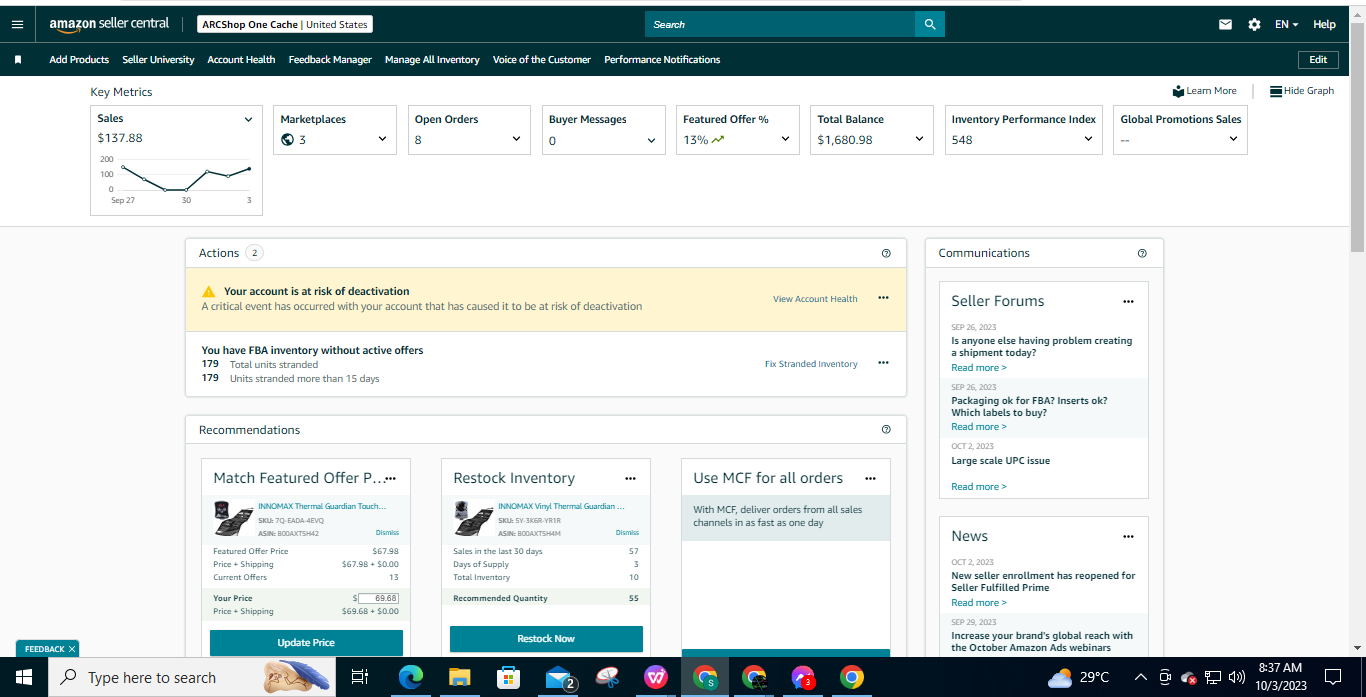Open Add Products in favorites bar
This screenshot has height=697, width=1366.
click(x=79, y=60)
